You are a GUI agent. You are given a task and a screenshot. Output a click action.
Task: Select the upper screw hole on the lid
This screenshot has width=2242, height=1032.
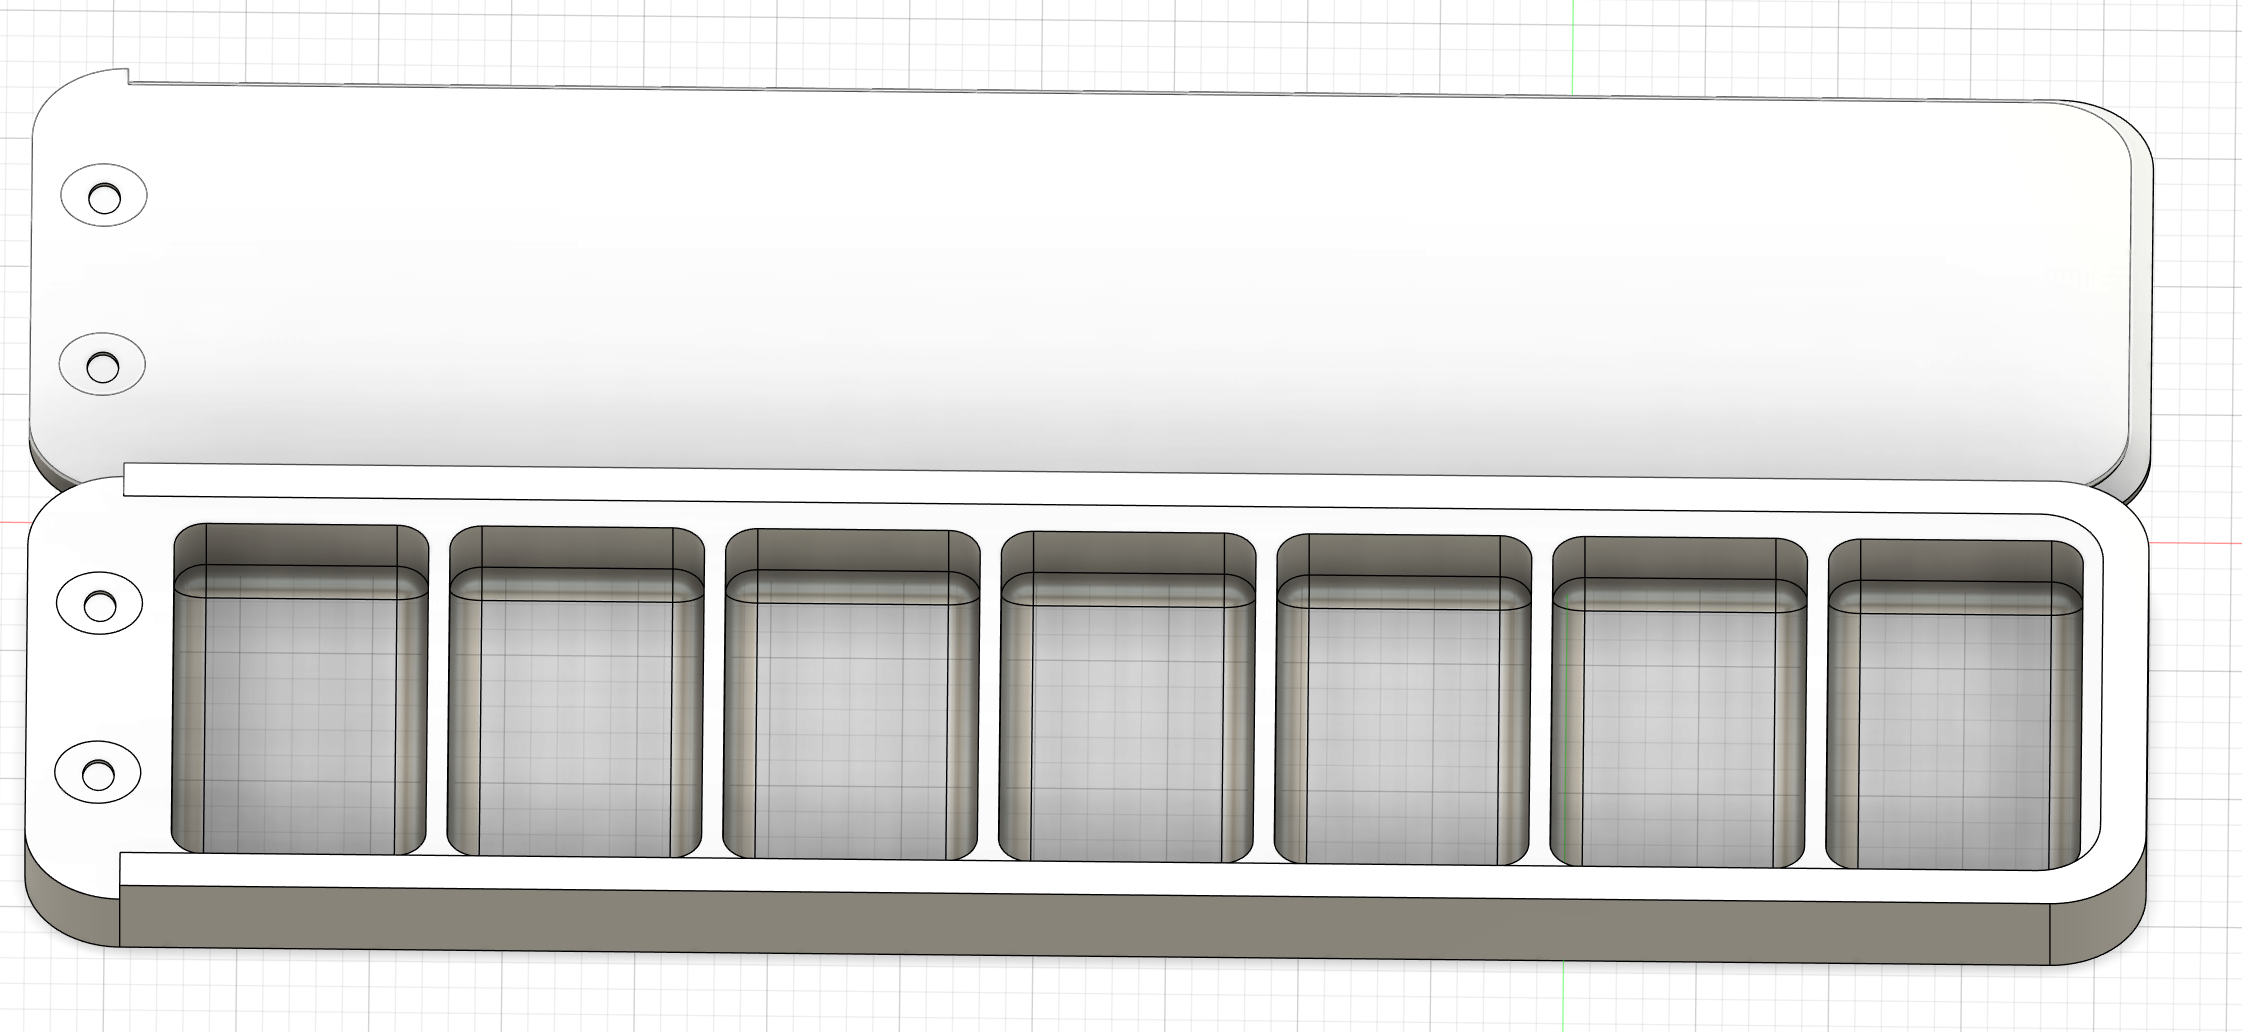[x=104, y=198]
